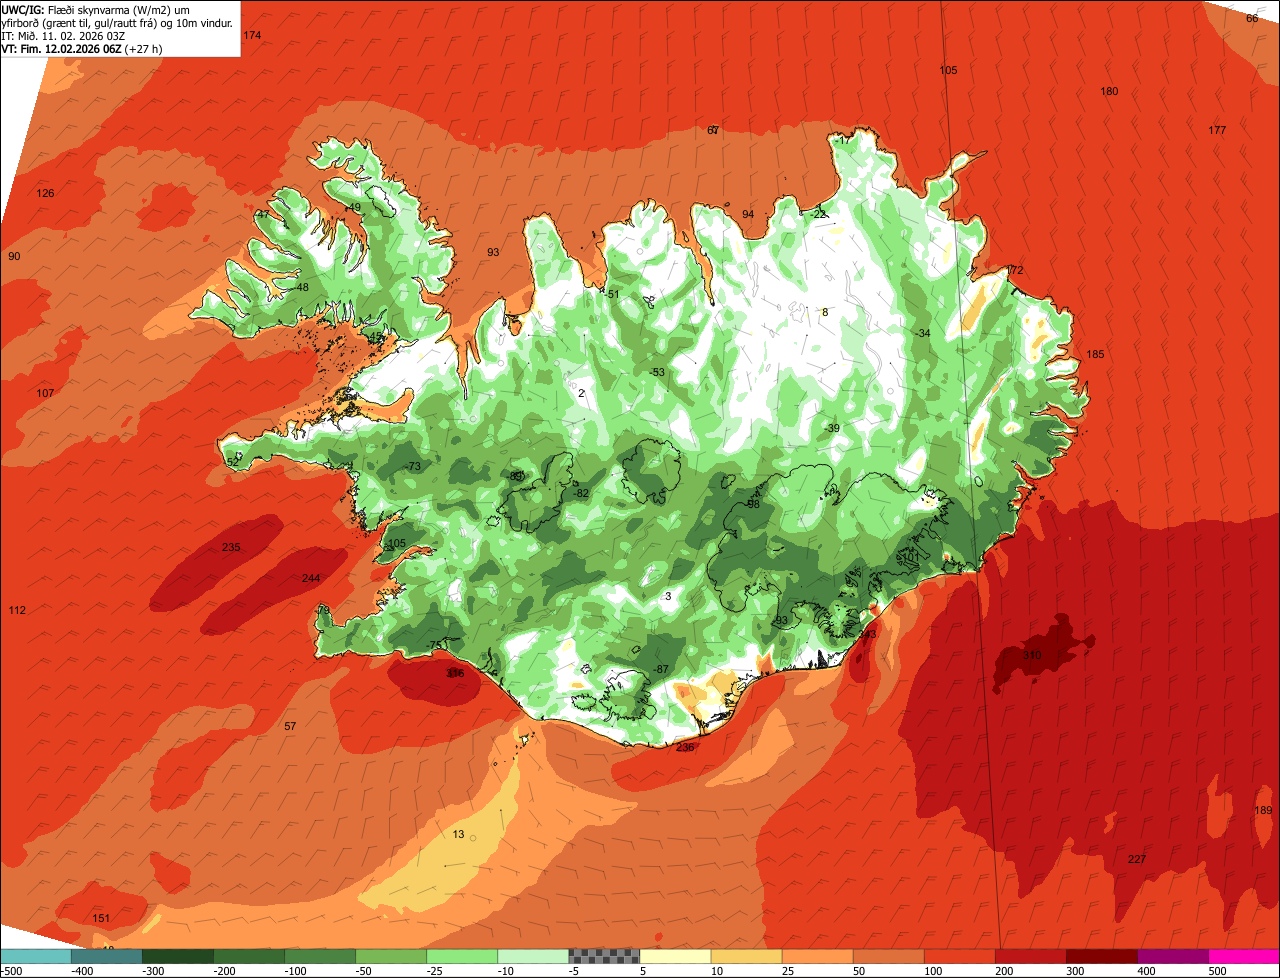Click the dark maroon legend swatch labeled 300
This screenshot has width=1280, height=978.
tap(1101, 956)
